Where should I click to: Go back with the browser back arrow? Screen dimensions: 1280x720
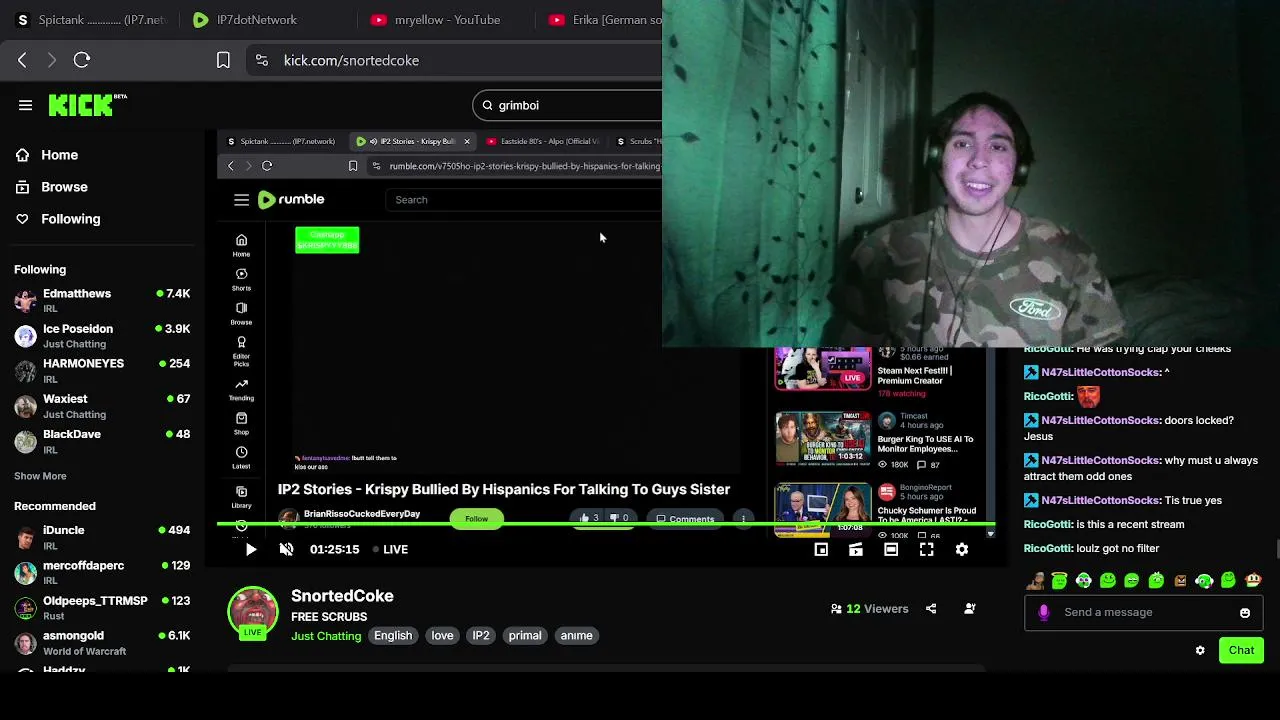pyautogui.click(x=22, y=60)
